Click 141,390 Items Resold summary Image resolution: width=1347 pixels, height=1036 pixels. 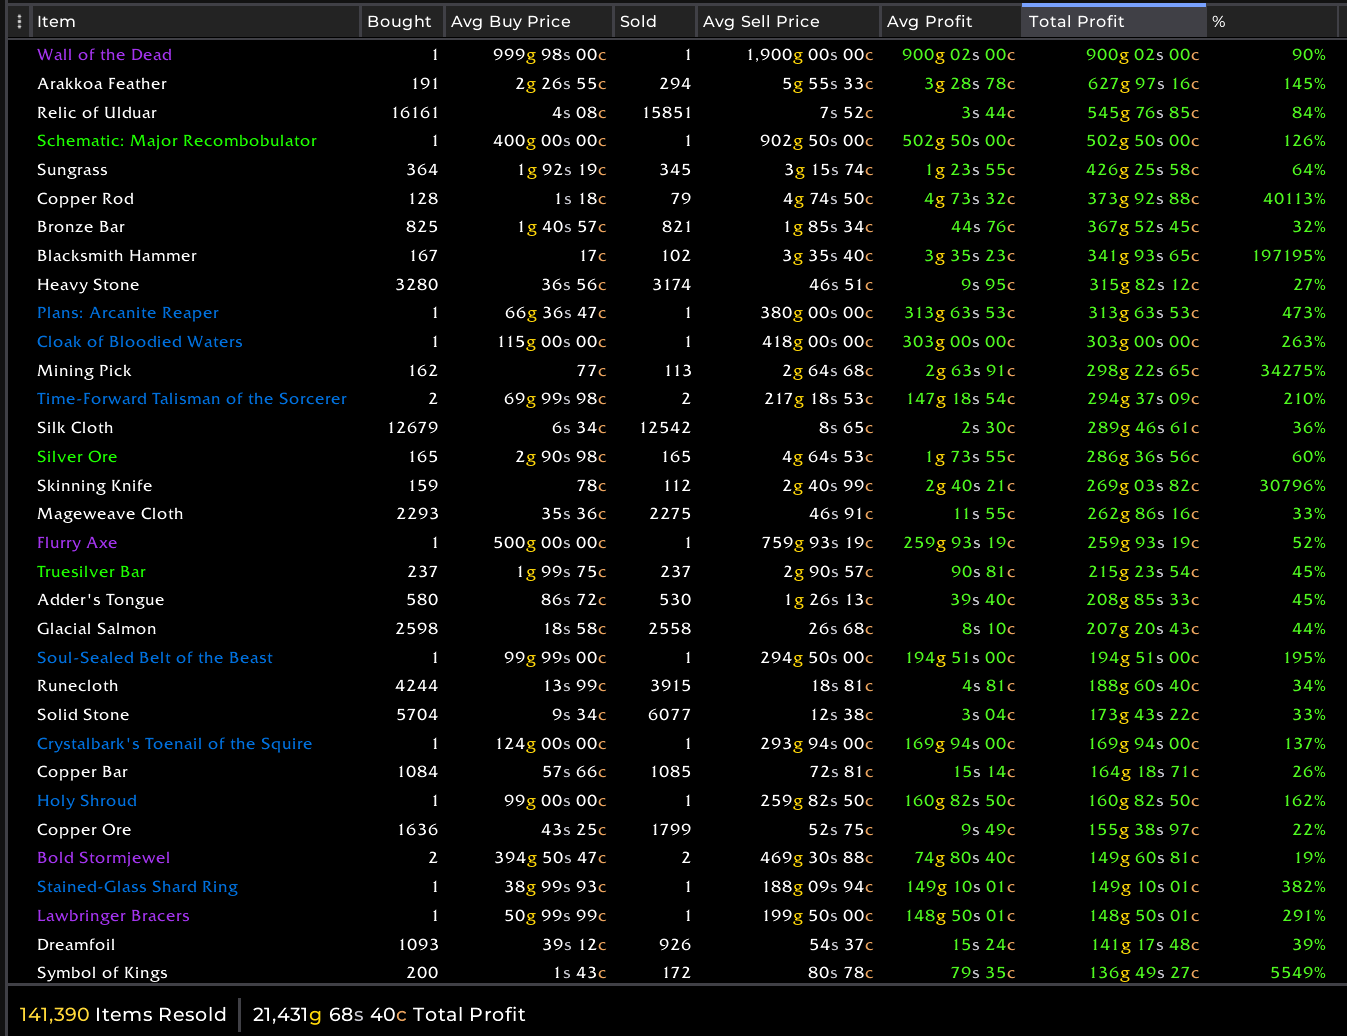click(x=123, y=1015)
